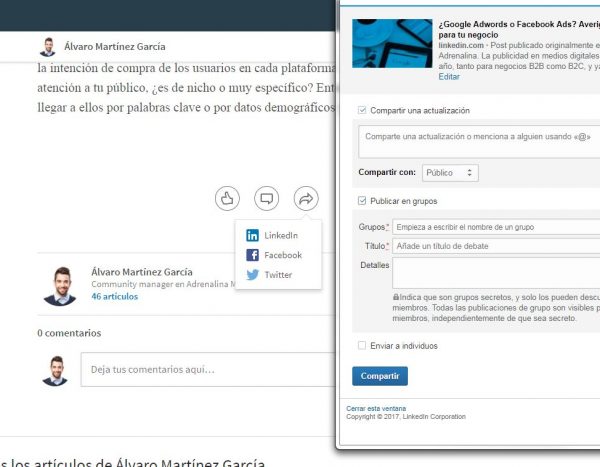Open the large author bio profile photo
600x467 pixels.
[x=60, y=286]
